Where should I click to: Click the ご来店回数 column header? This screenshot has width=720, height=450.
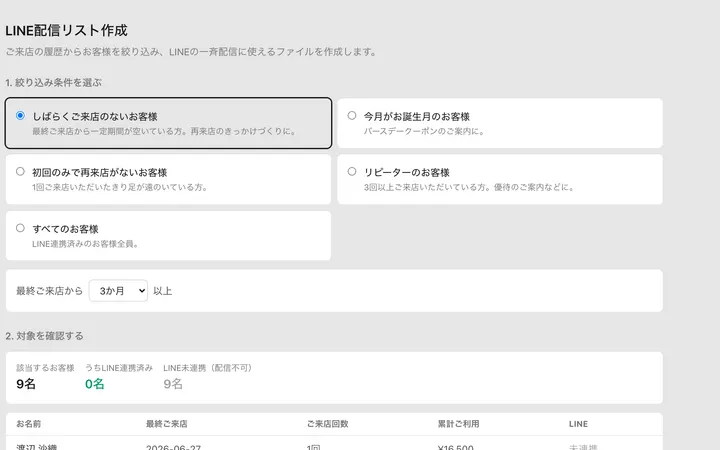(x=327, y=424)
